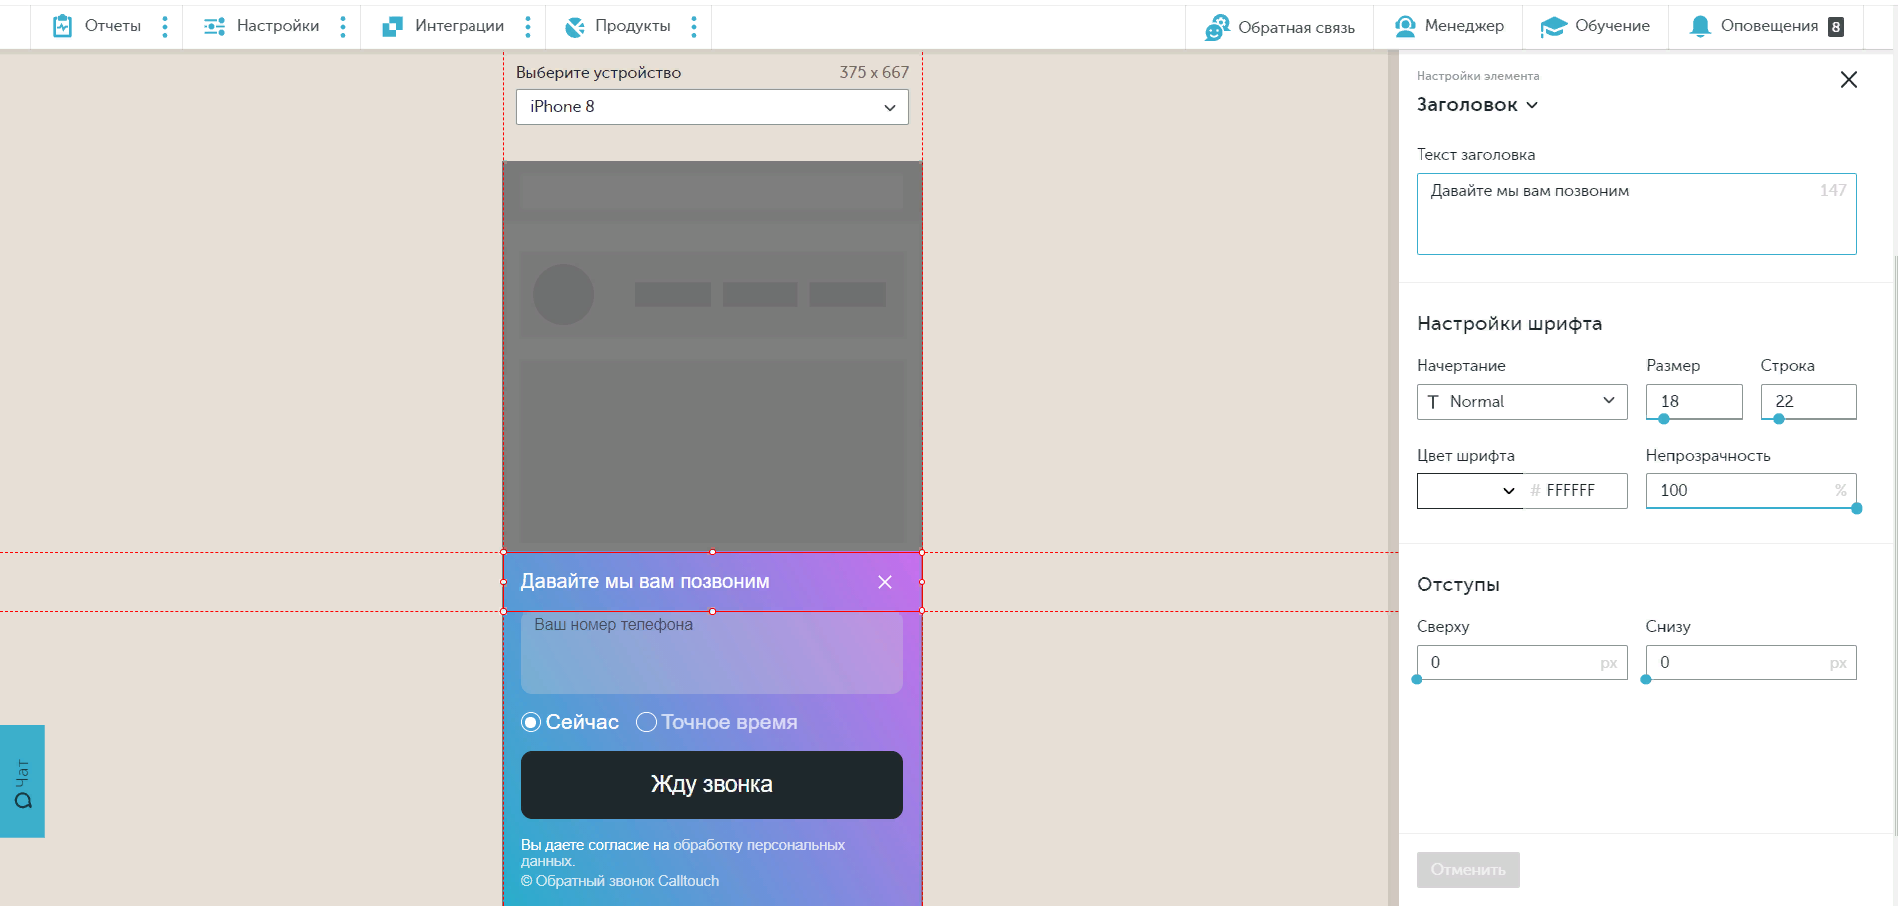Click the Настройки sliders icon
The height and width of the screenshot is (906, 1898).
point(214,26)
